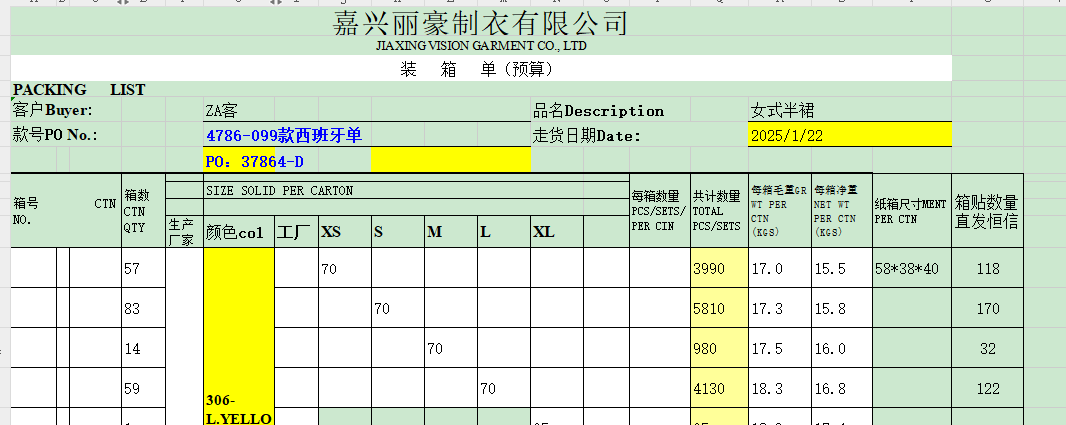Select the company title cell 嘉兴丽豪制衣有限公司
This screenshot has height=425, width=1066.
pyautogui.click(x=480, y=23)
